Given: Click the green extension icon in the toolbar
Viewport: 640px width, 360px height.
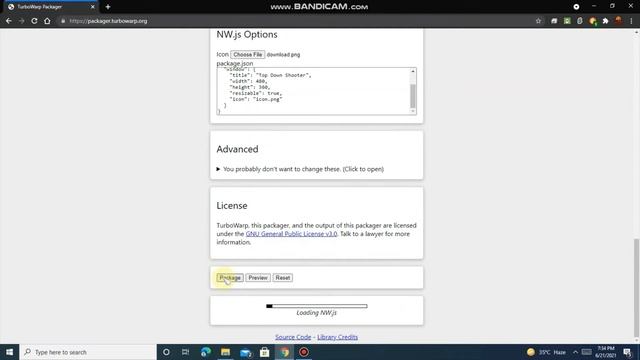Looking at the screenshot, I should (567, 21).
